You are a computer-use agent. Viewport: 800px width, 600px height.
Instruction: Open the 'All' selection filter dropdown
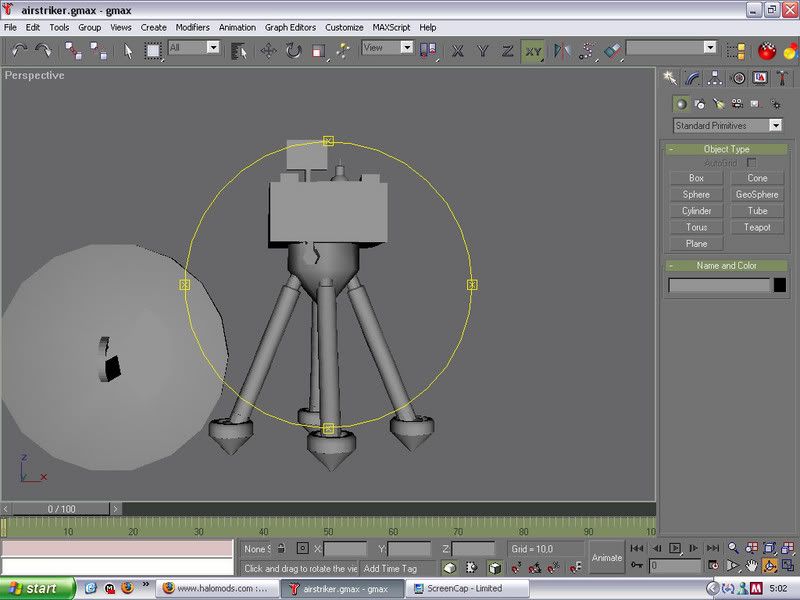(213, 47)
